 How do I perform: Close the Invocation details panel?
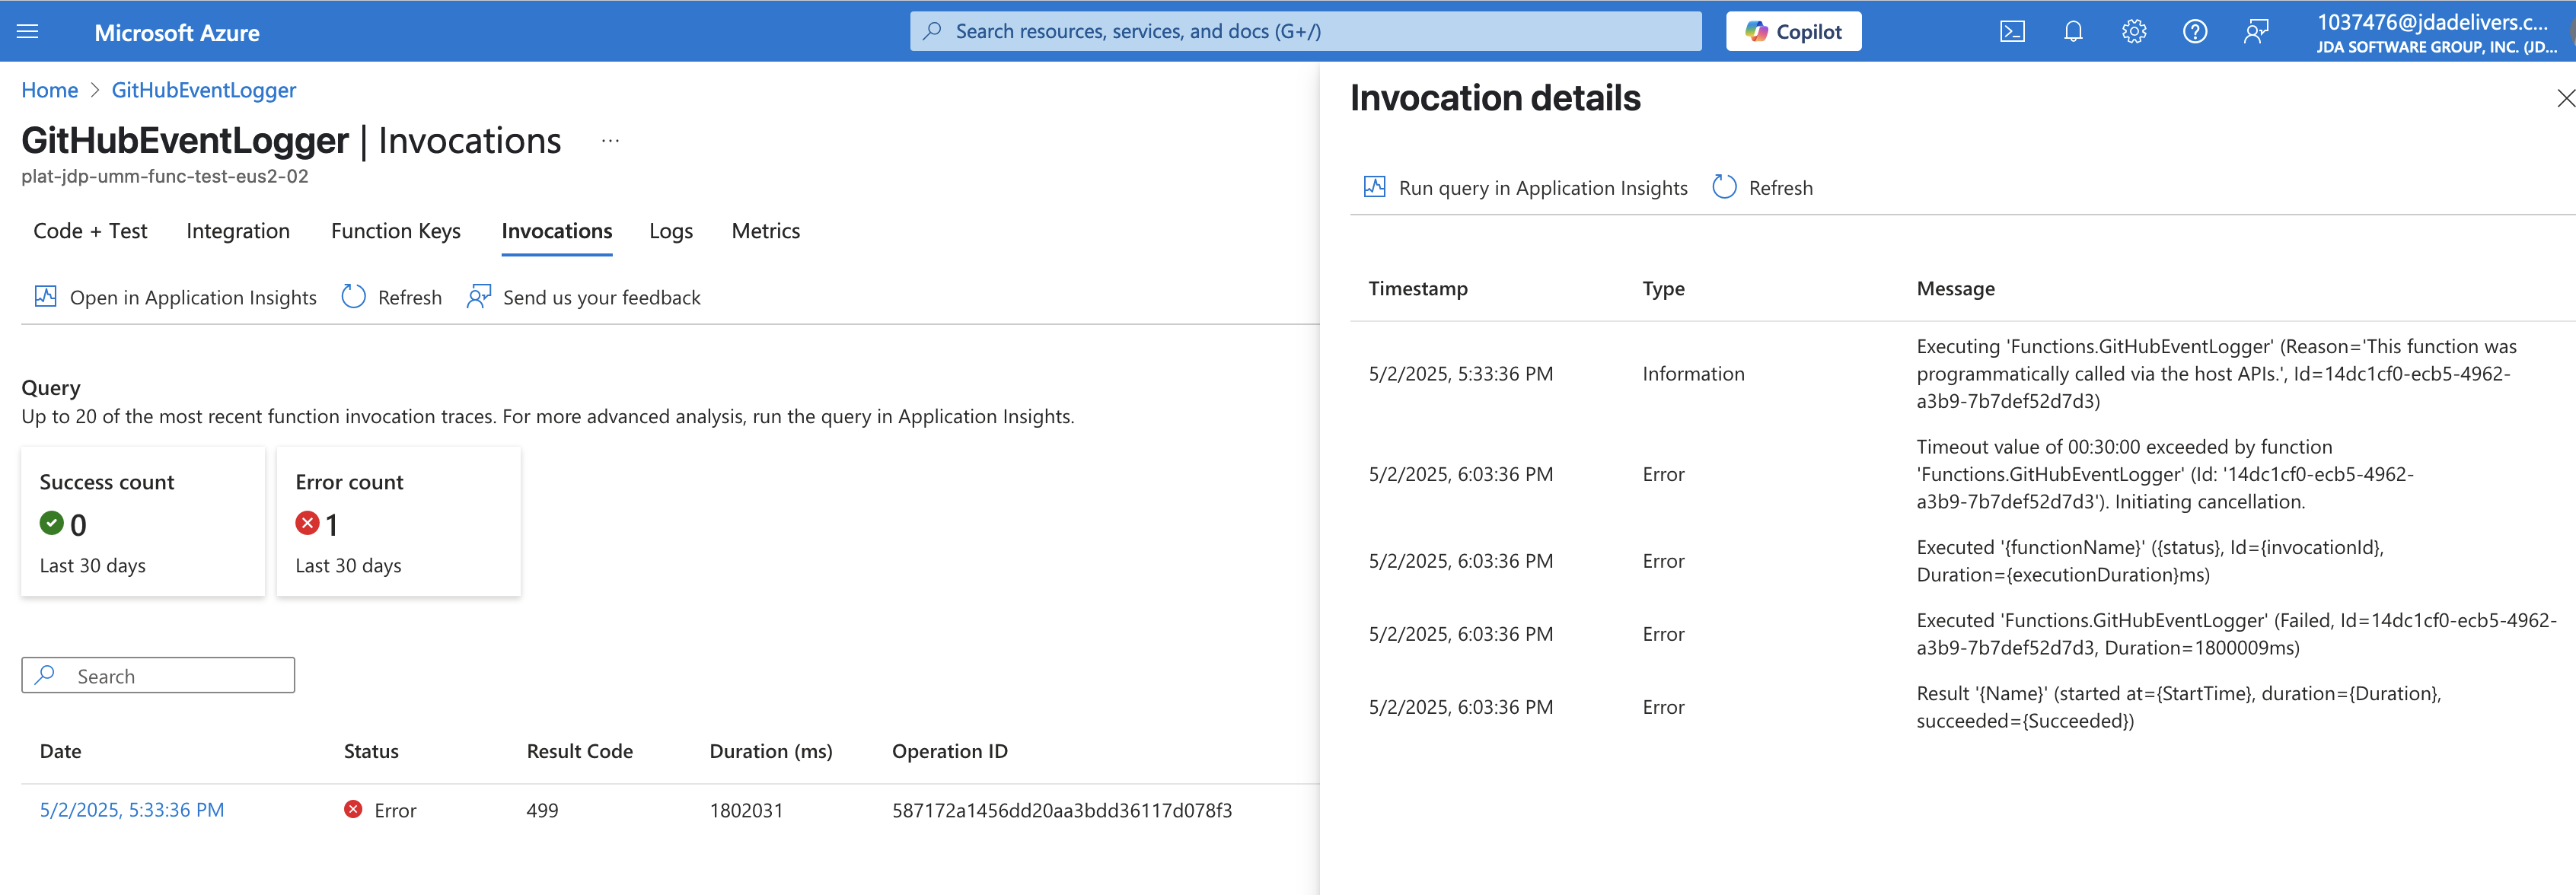click(x=2565, y=98)
